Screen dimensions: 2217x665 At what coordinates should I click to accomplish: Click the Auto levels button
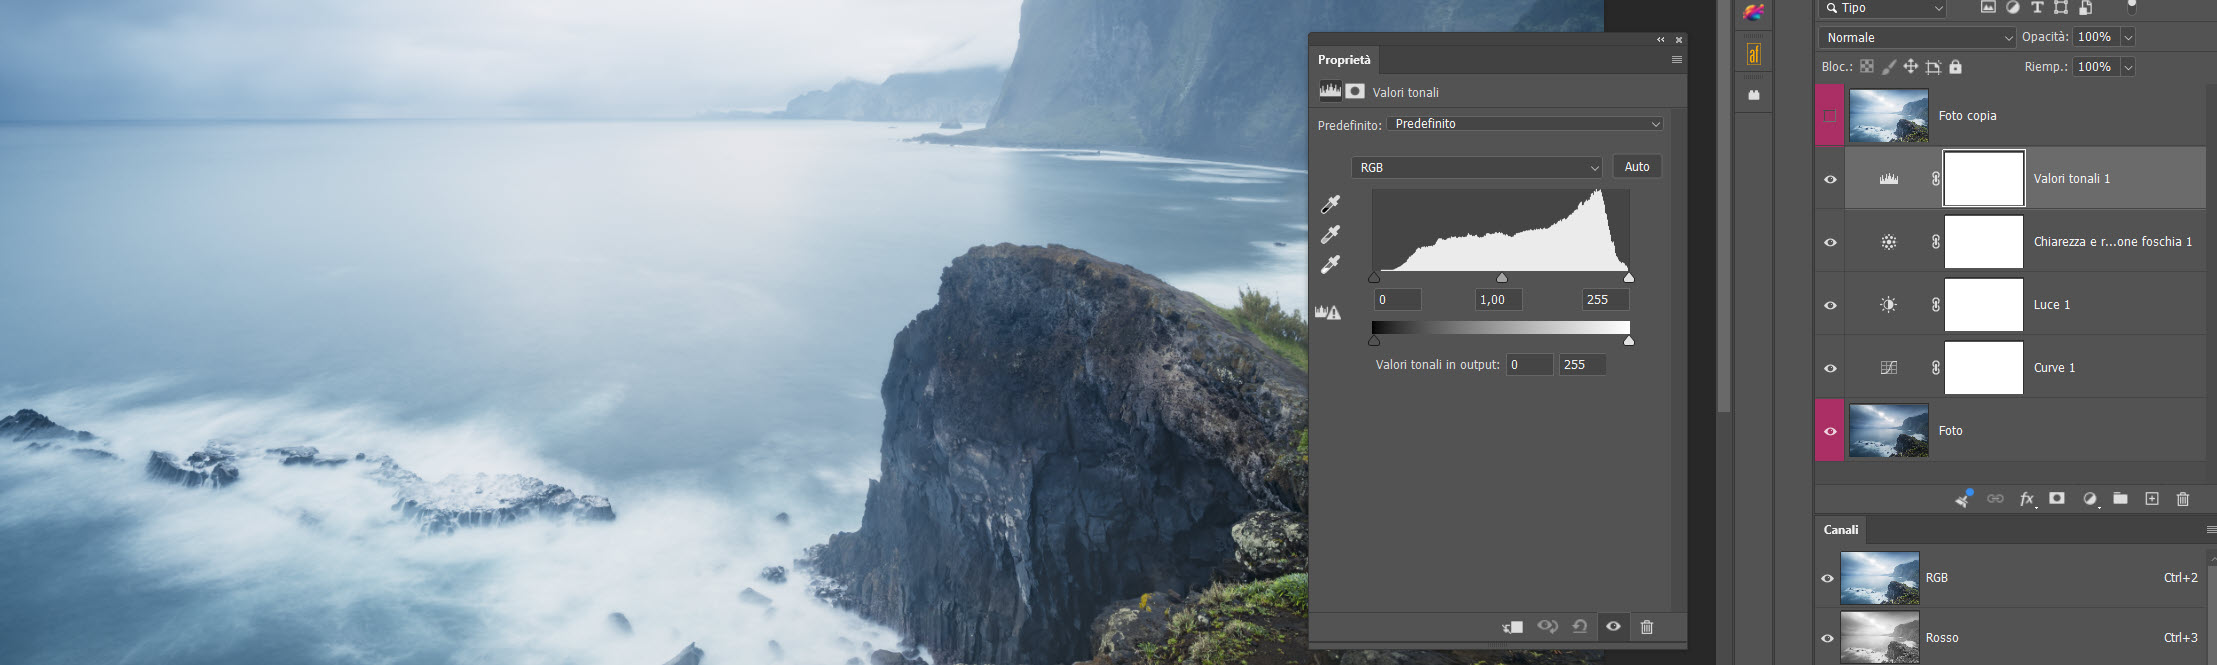(x=1637, y=167)
